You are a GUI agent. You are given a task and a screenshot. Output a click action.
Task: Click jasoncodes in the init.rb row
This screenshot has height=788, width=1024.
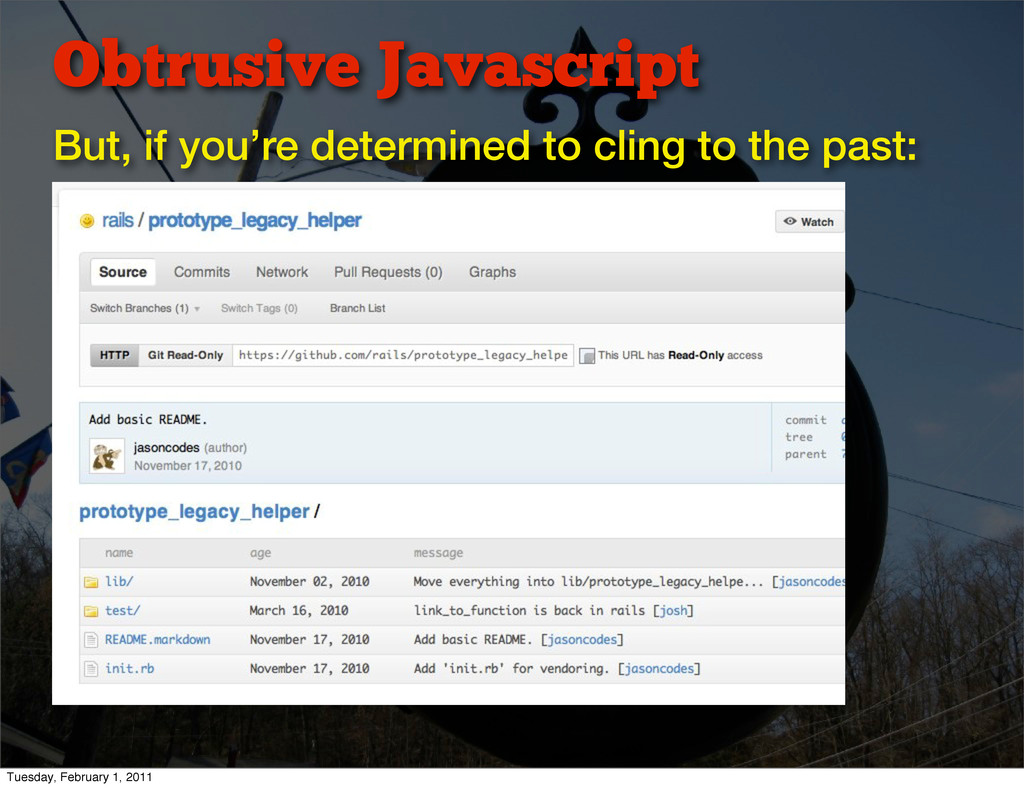point(659,669)
